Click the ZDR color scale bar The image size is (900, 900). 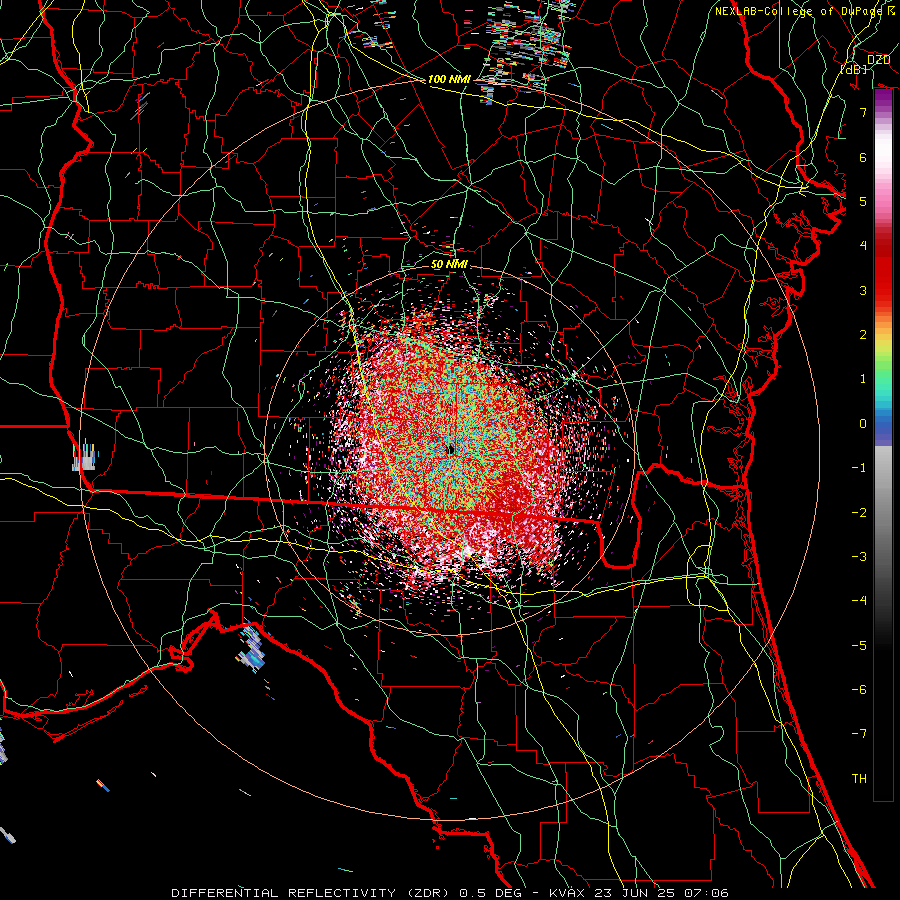pyautogui.click(x=883, y=445)
